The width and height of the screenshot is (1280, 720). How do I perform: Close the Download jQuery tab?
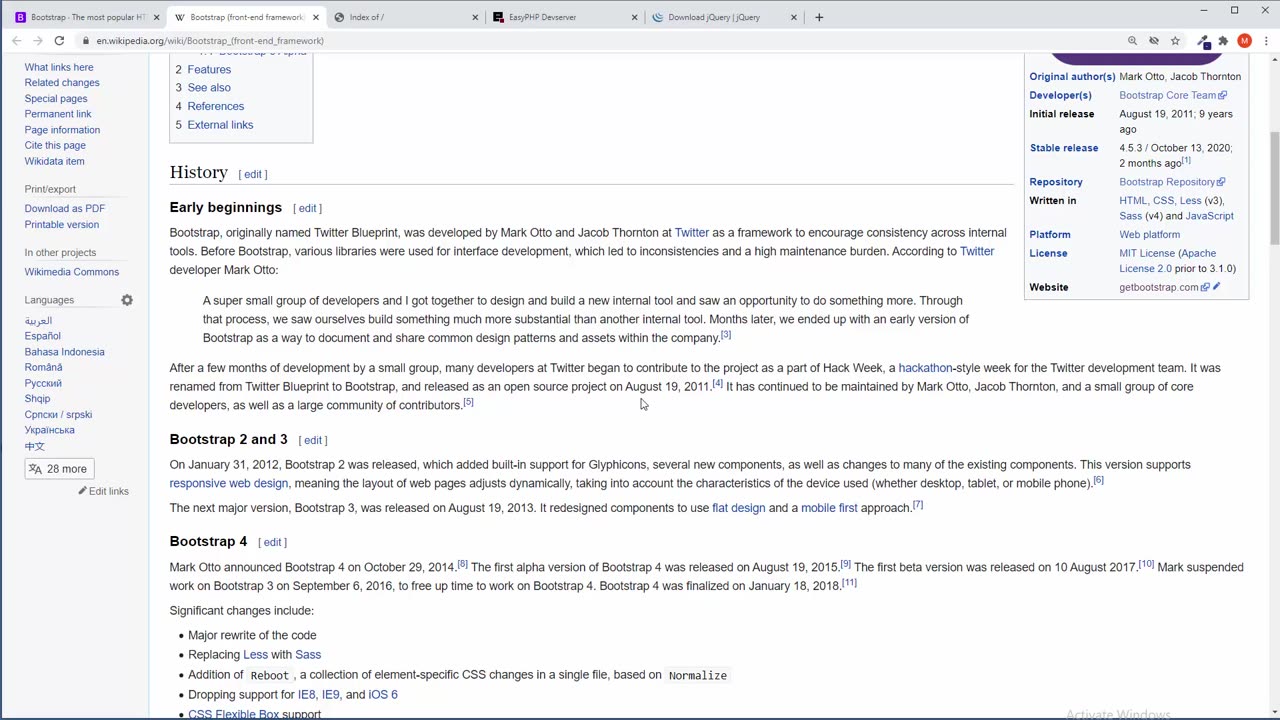794,17
